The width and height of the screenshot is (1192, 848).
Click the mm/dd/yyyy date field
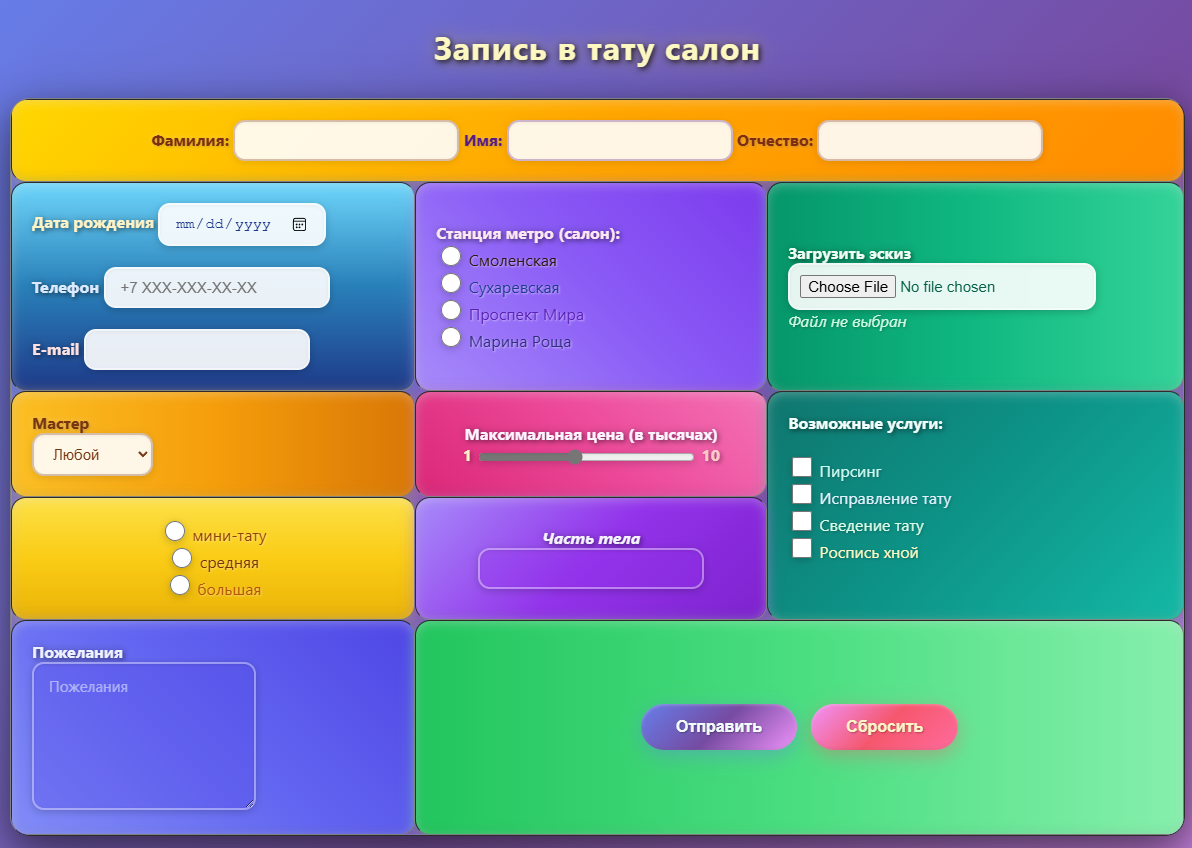(x=242, y=224)
